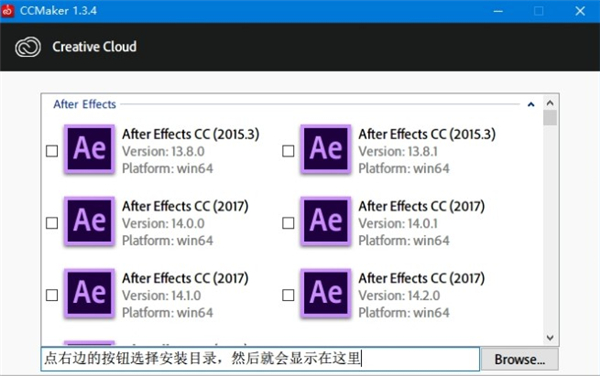The image size is (600, 376).
Task: Select text 'Version: 13.8.0'
Action: click(163, 151)
